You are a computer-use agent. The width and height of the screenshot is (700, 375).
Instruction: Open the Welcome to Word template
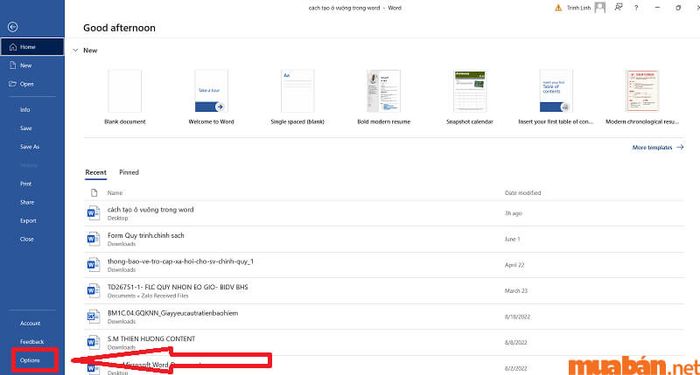tap(211, 97)
